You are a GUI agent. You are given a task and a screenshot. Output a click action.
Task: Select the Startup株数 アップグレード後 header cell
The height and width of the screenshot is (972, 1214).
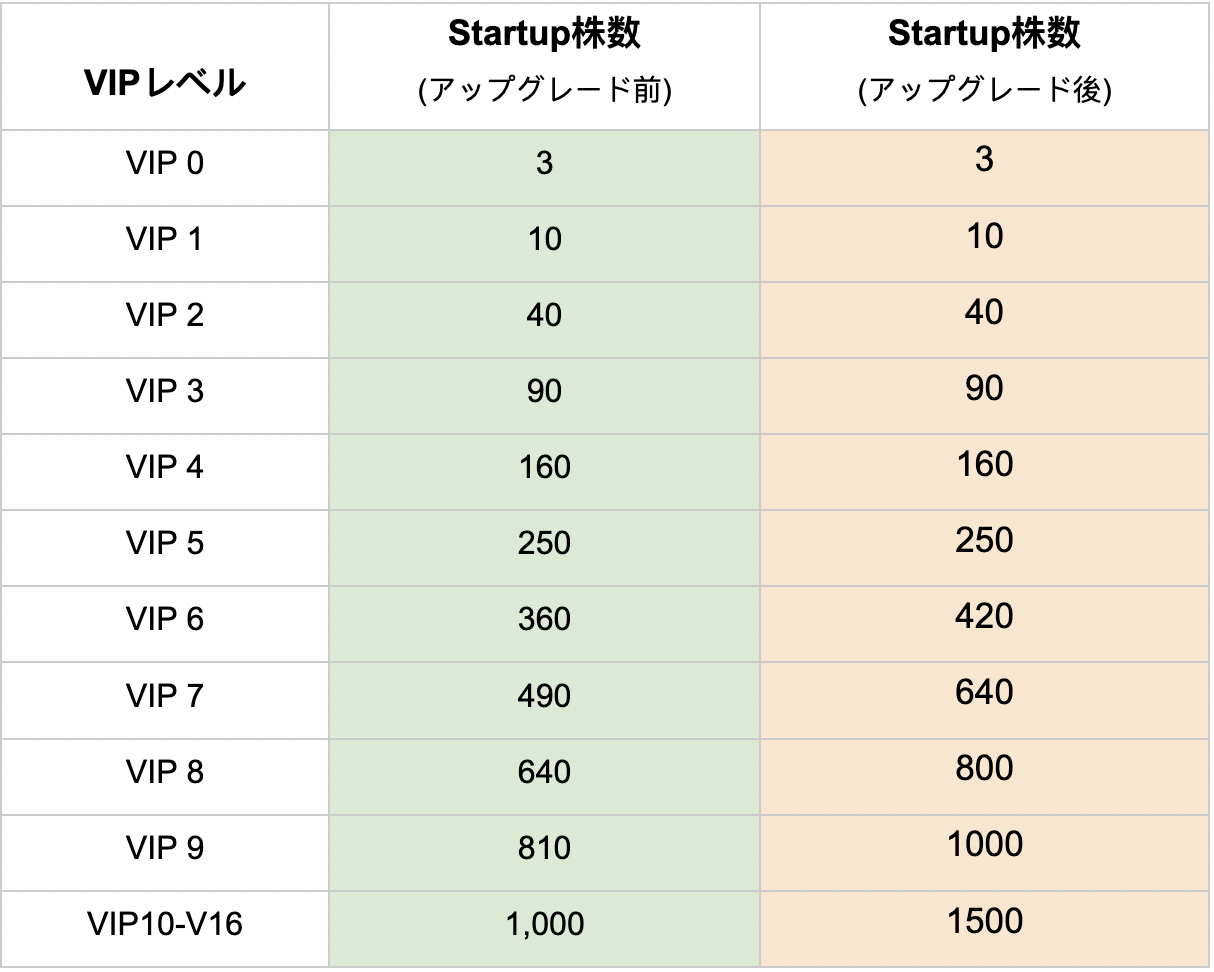984,64
